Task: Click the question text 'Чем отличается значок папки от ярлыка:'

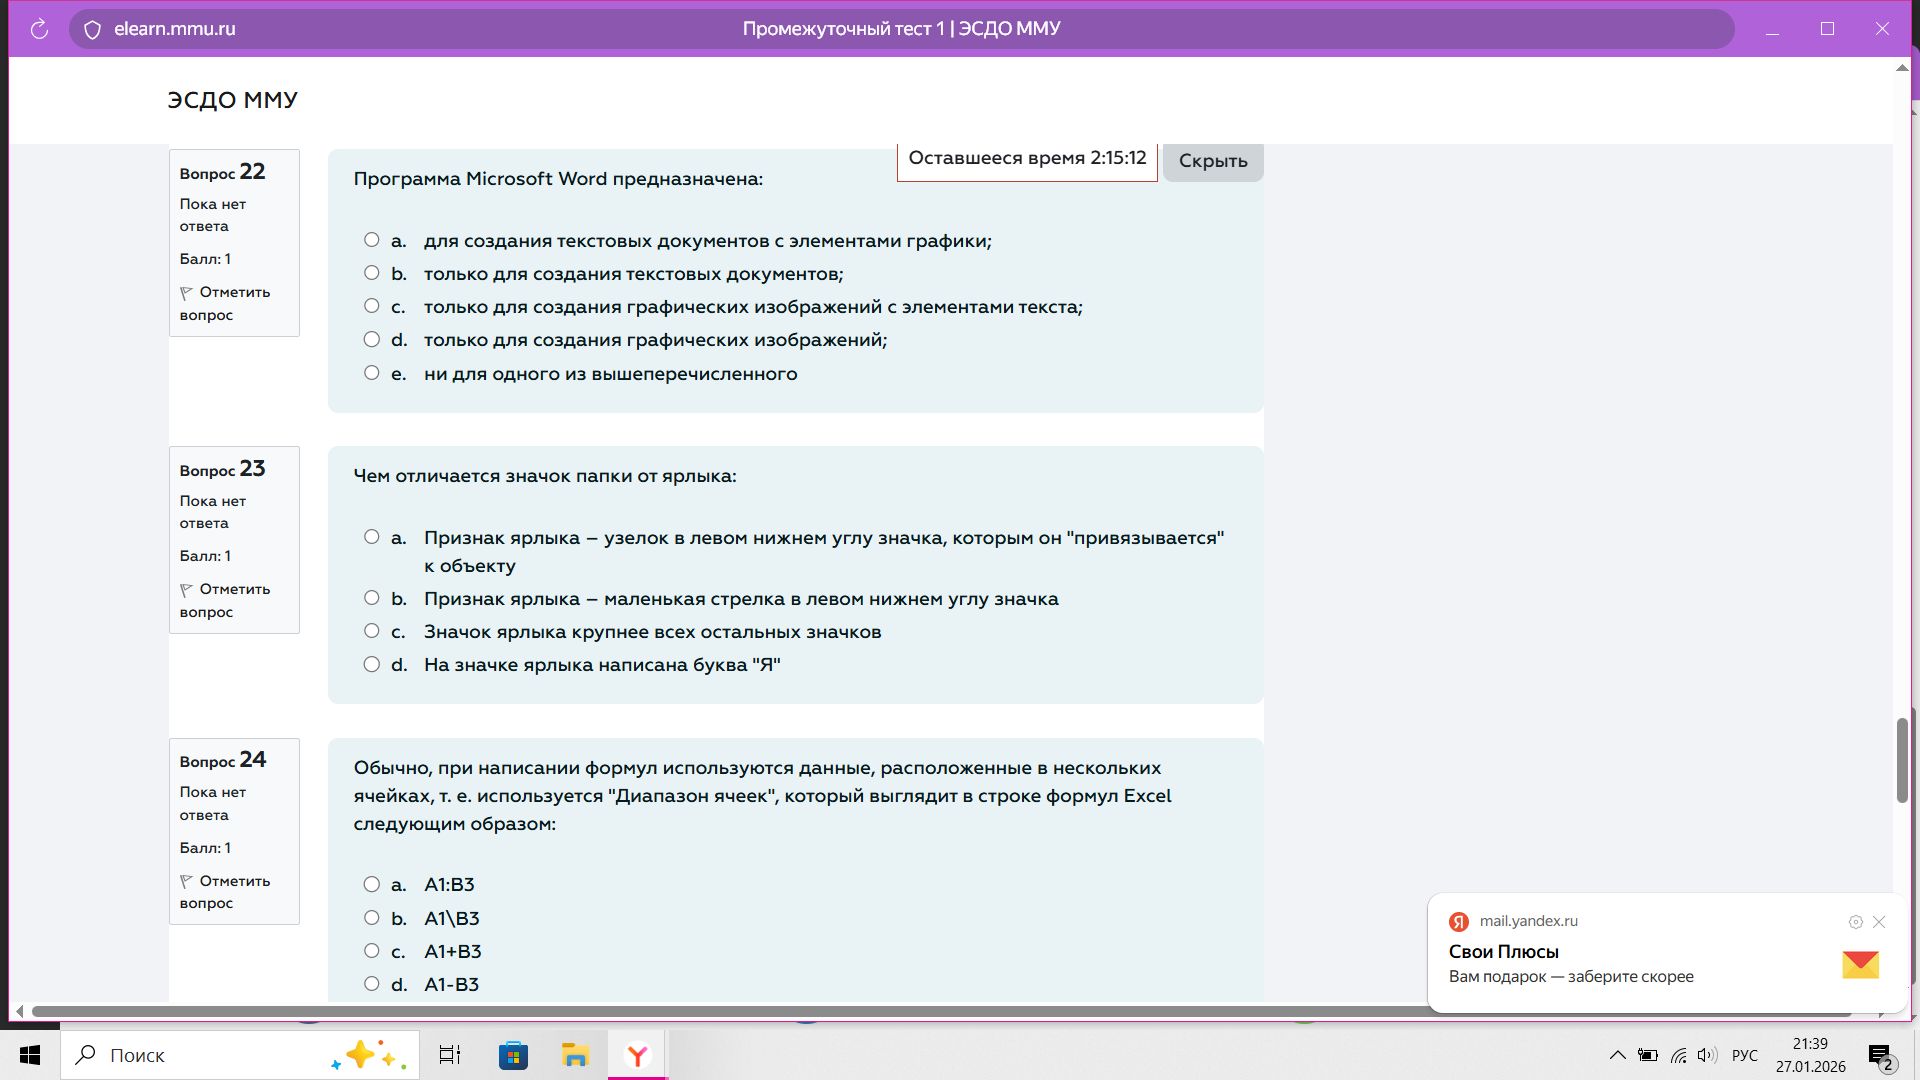Action: (x=545, y=476)
